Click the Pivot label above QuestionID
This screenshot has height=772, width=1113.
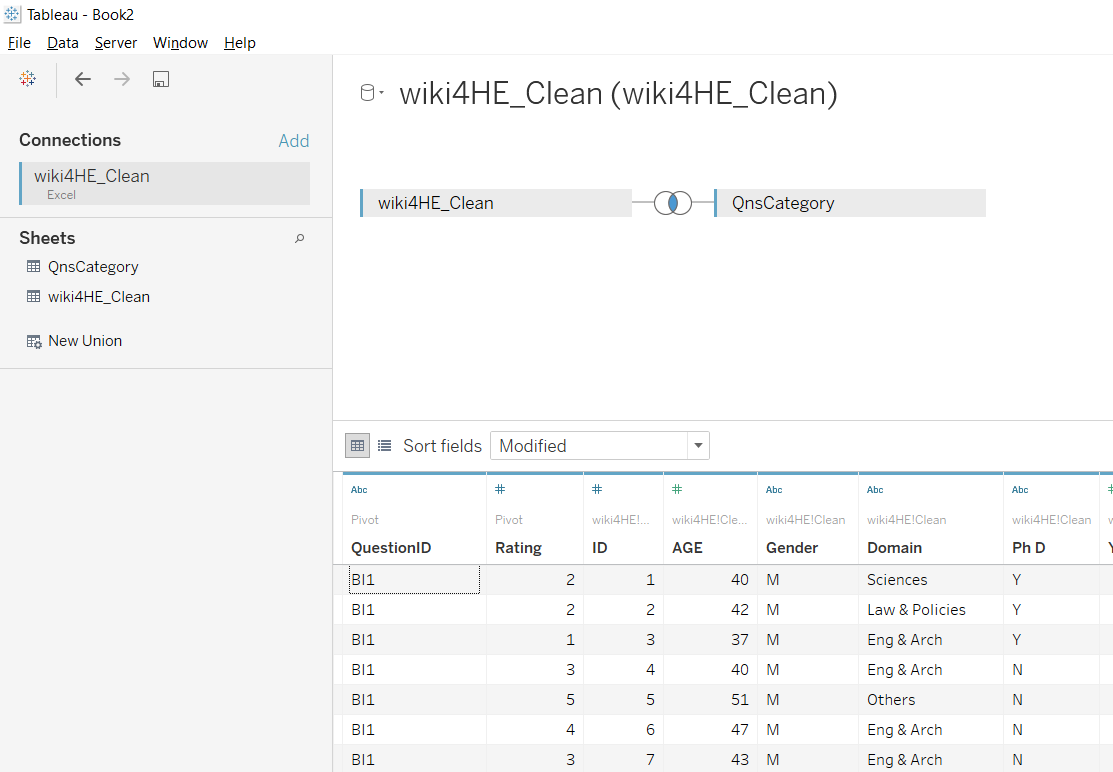(x=365, y=520)
